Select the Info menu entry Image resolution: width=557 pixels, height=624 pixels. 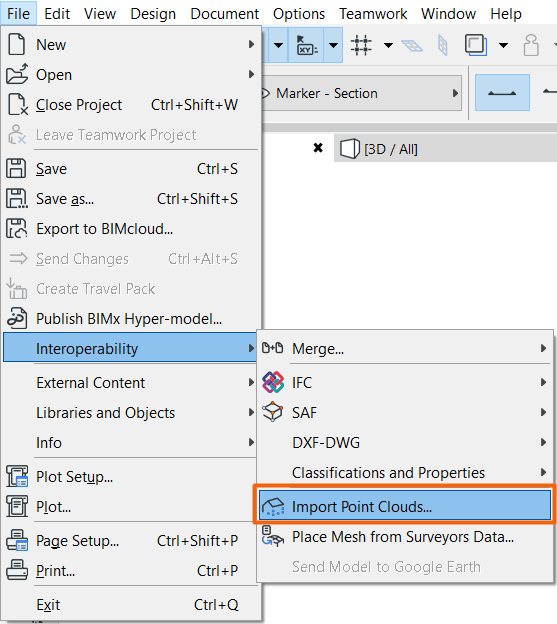tap(130, 442)
